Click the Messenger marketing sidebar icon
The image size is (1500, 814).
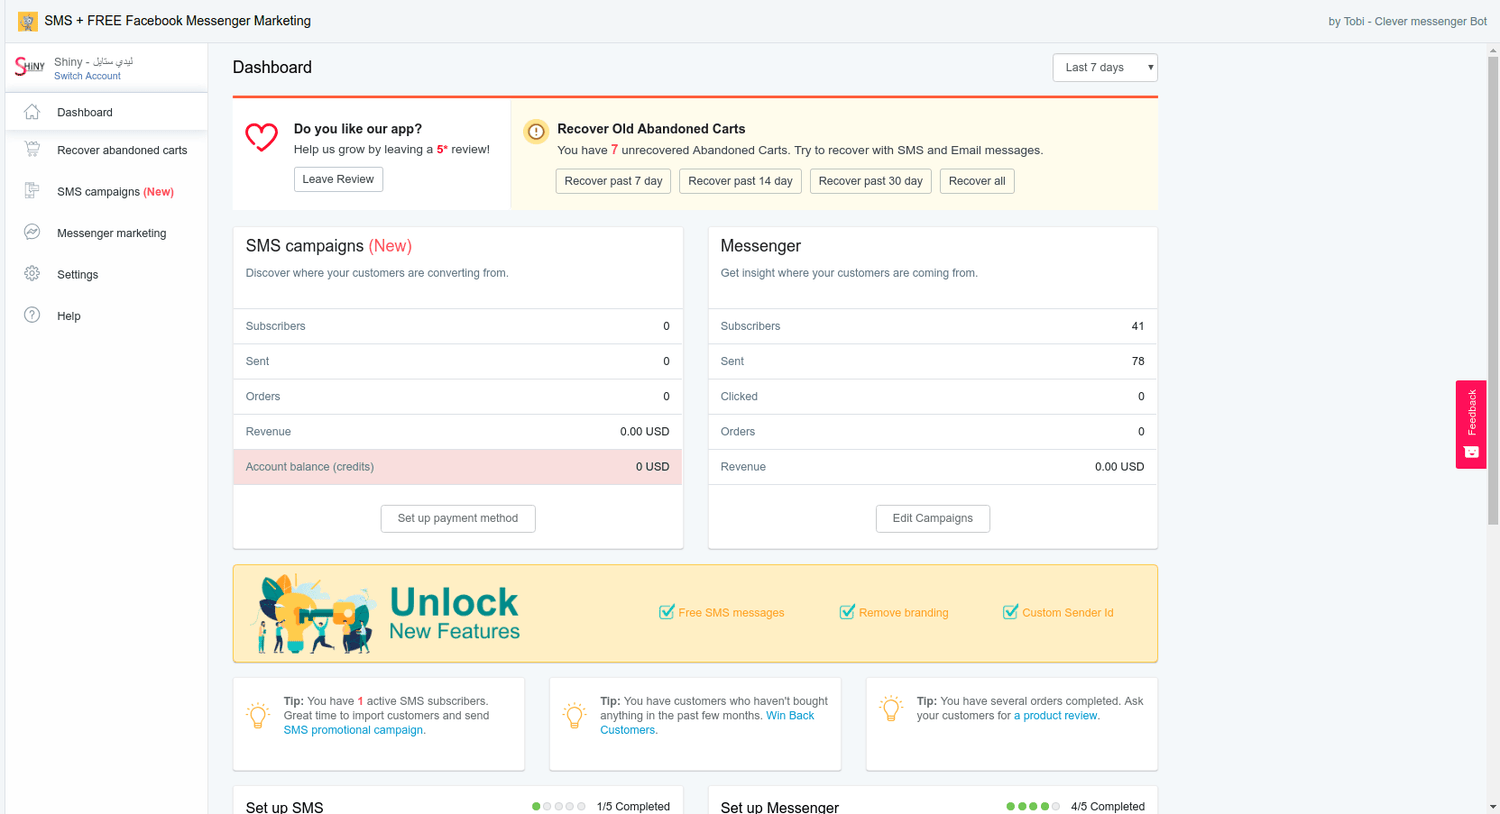(x=32, y=232)
